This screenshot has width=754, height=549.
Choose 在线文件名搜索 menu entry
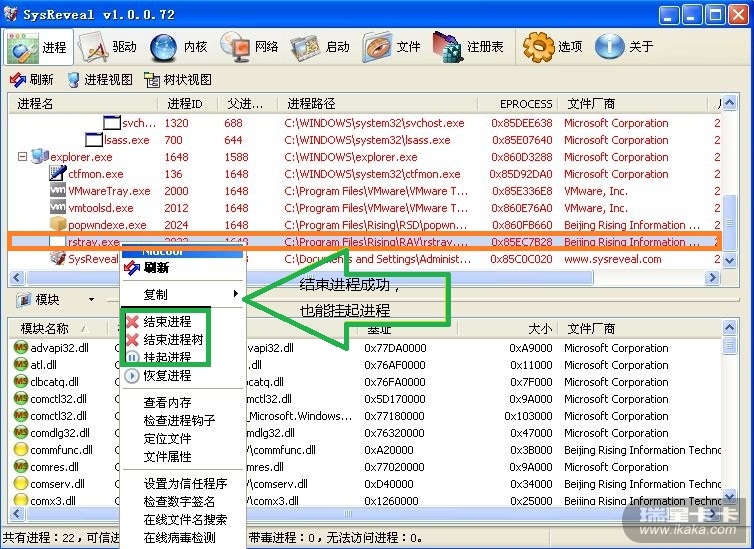tap(183, 520)
